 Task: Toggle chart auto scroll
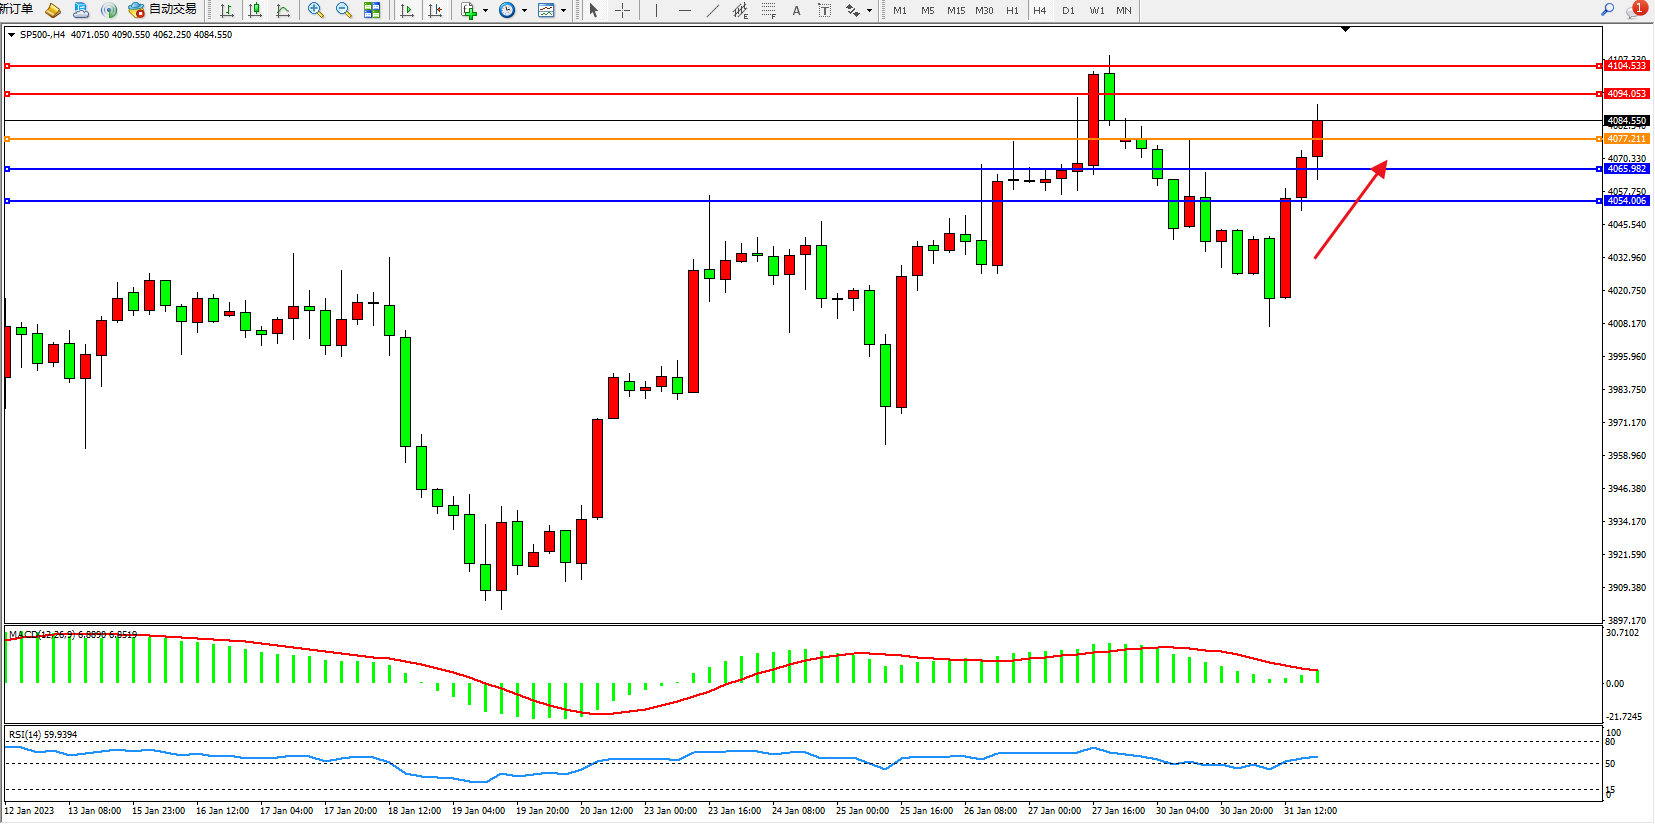point(407,10)
